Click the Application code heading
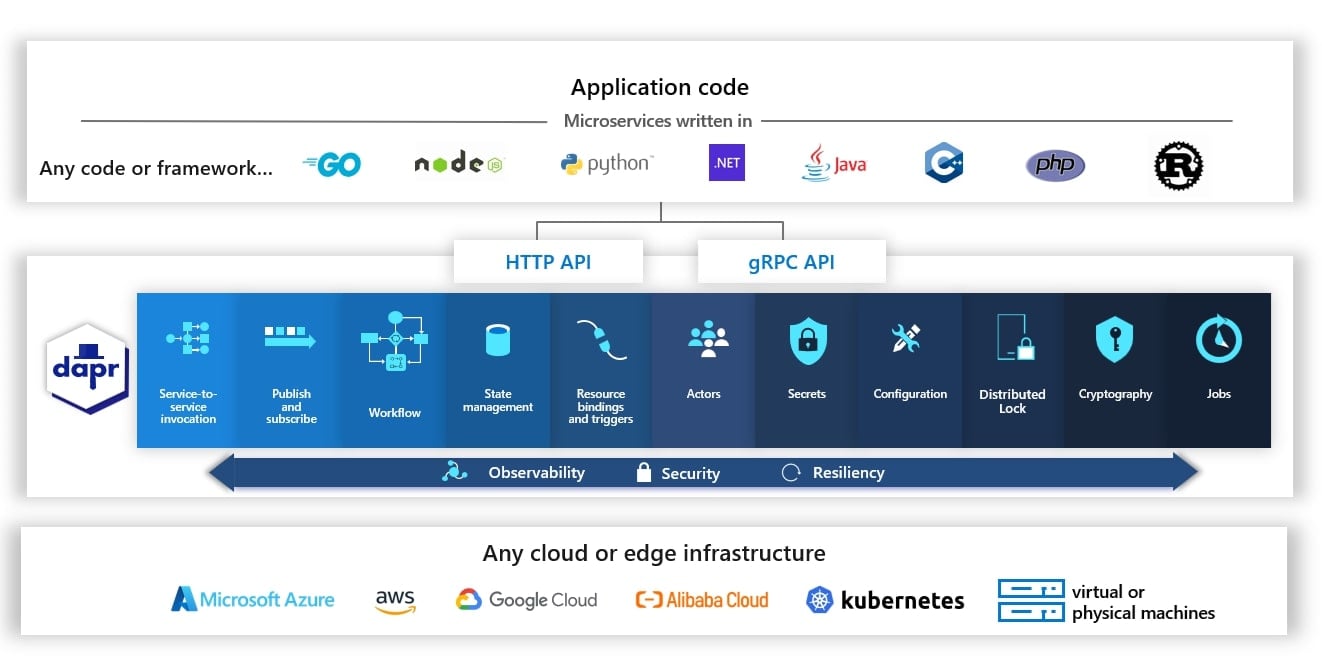1322x665 pixels. point(660,87)
